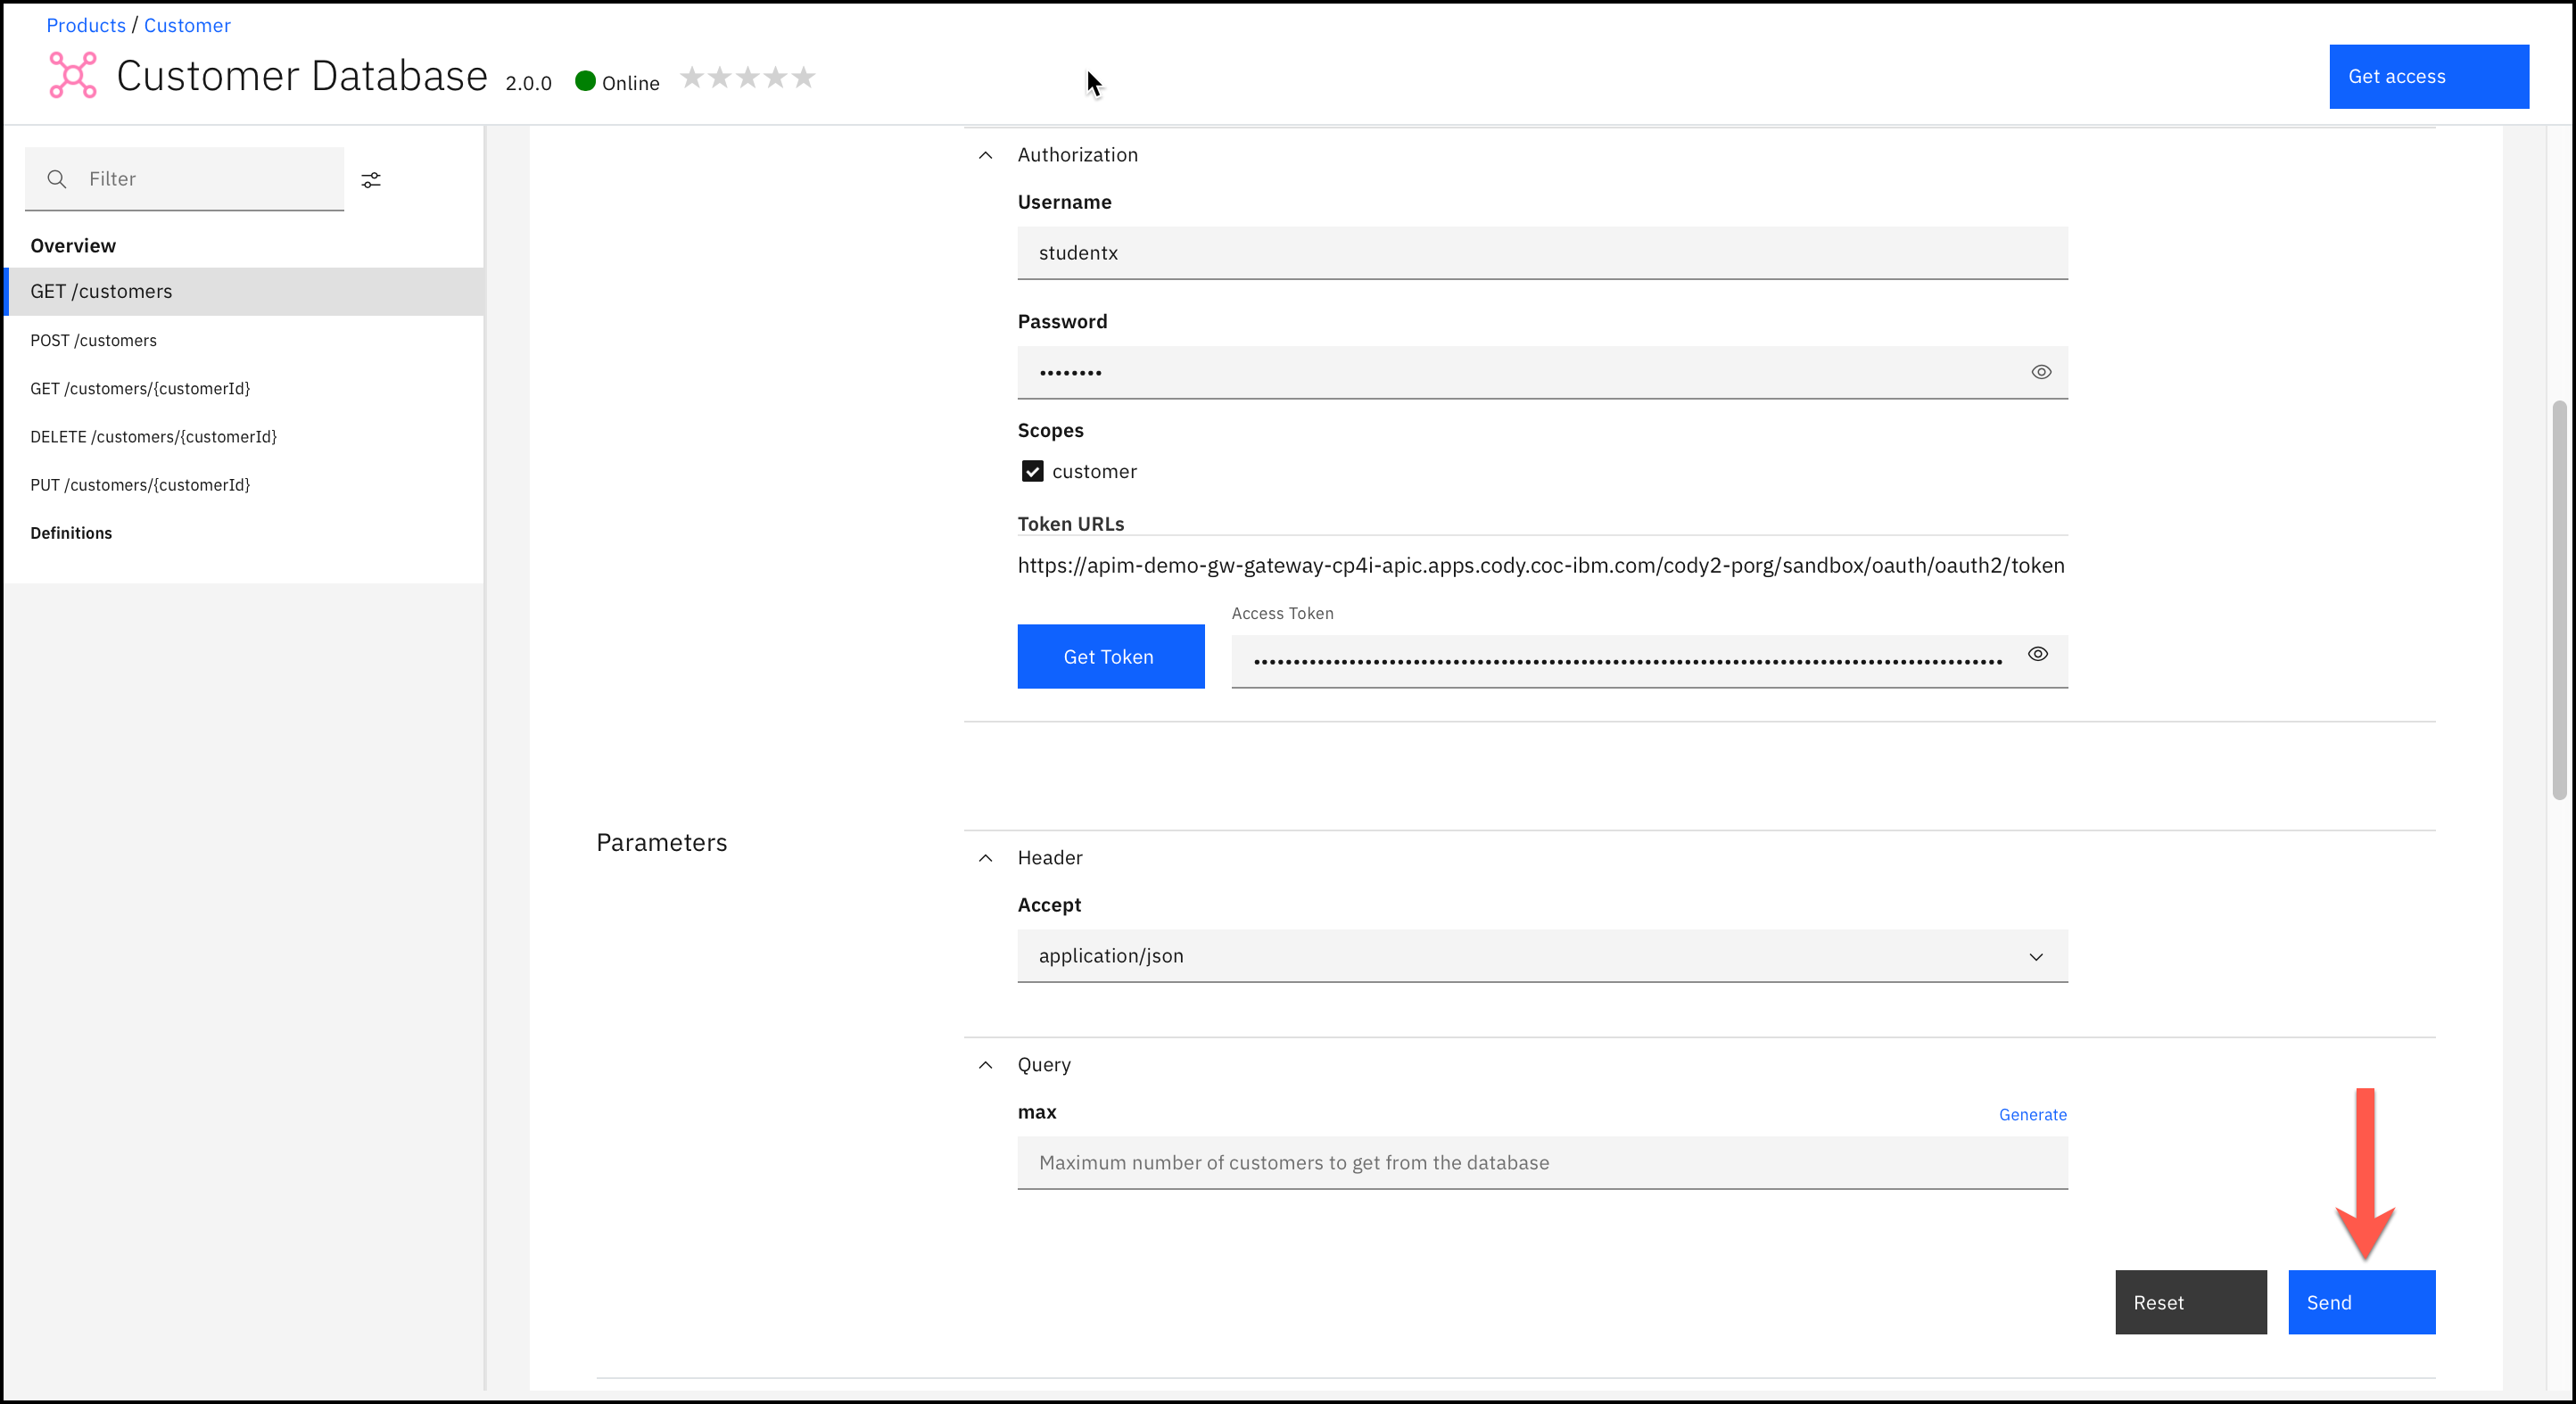The height and width of the screenshot is (1404, 2576).
Task: Click the Get Token button
Action: coord(1110,657)
